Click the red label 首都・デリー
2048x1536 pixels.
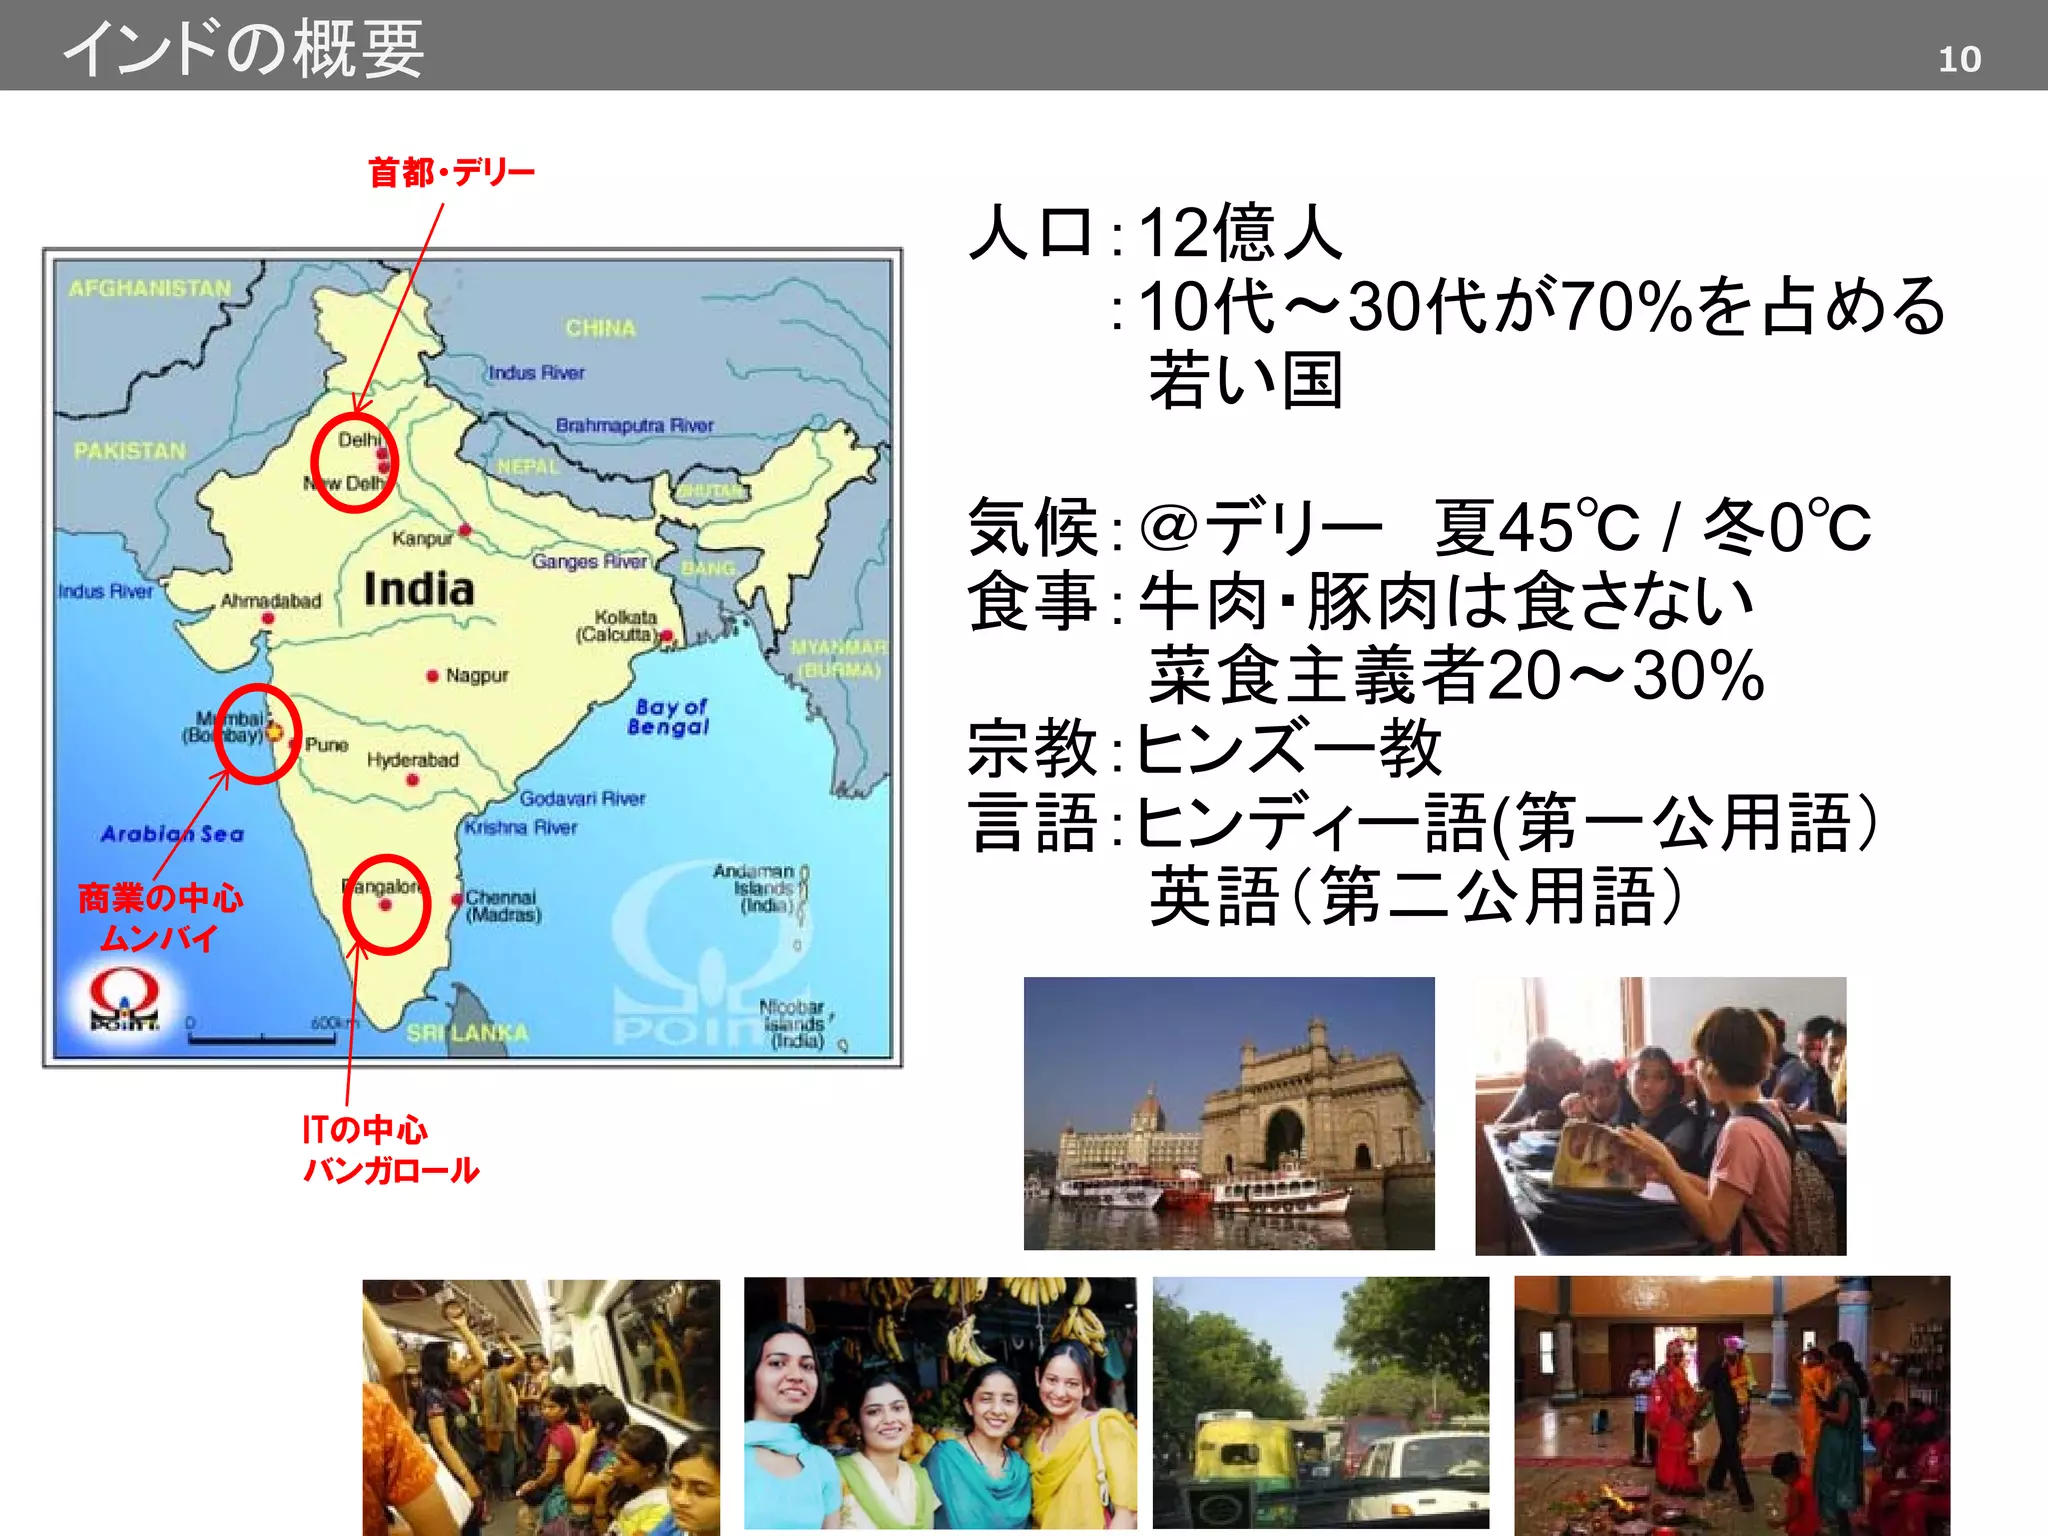pos(451,172)
